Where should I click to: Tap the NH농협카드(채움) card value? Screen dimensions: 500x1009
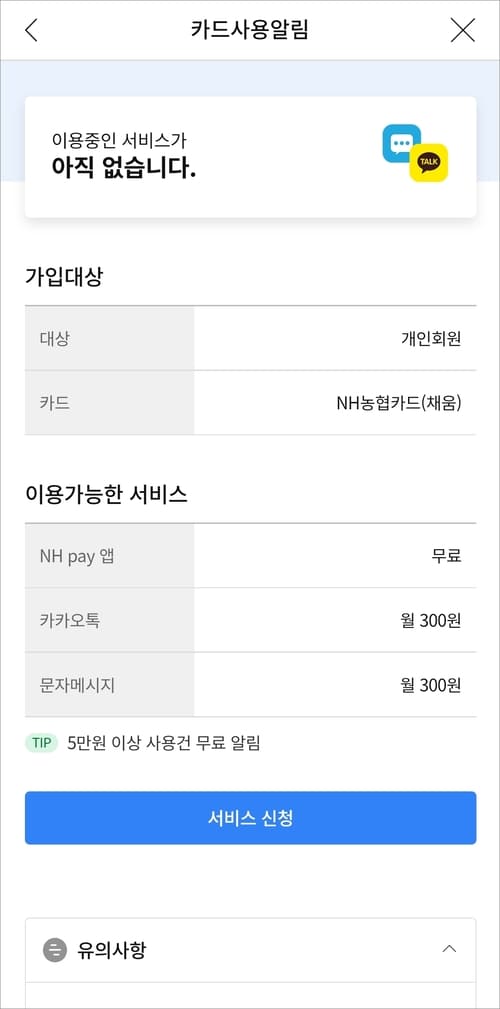(x=399, y=403)
